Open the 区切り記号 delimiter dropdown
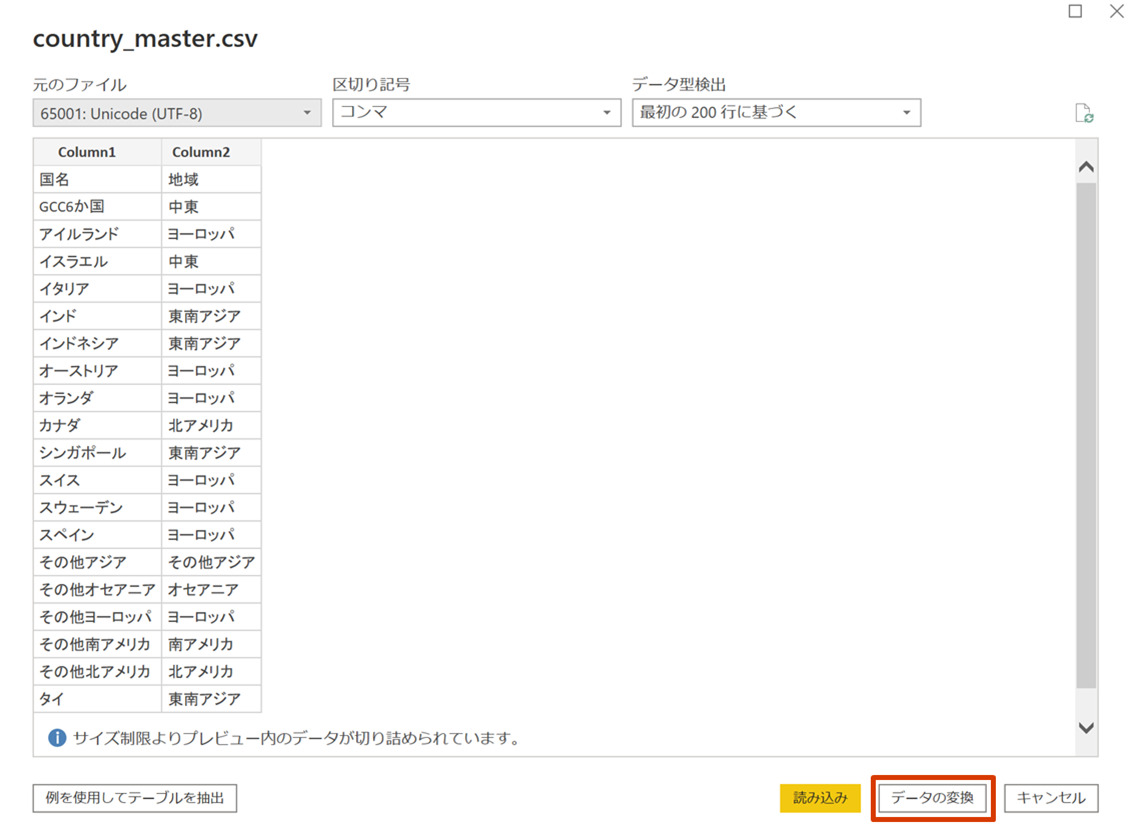This screenshot has width=1132, height=827. [476, 113]
